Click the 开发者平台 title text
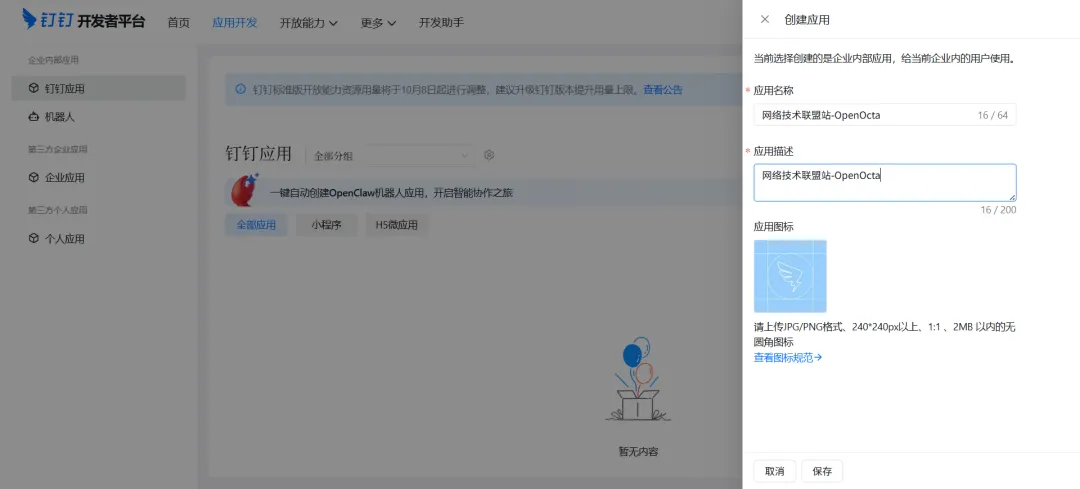1080x489 pixels. 111,21
